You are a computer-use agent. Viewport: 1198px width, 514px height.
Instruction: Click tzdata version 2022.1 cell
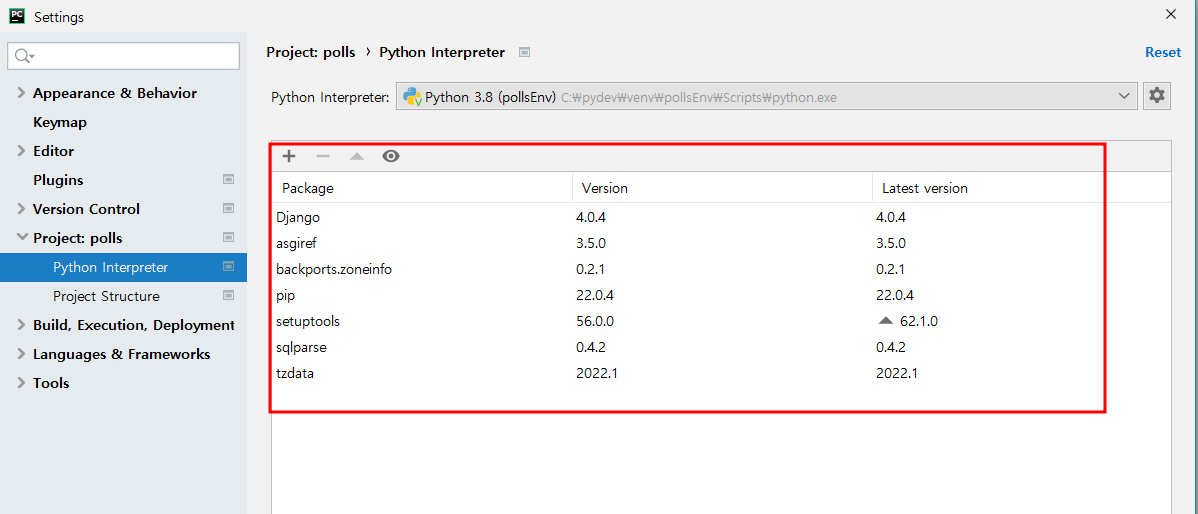click(596, 373)
